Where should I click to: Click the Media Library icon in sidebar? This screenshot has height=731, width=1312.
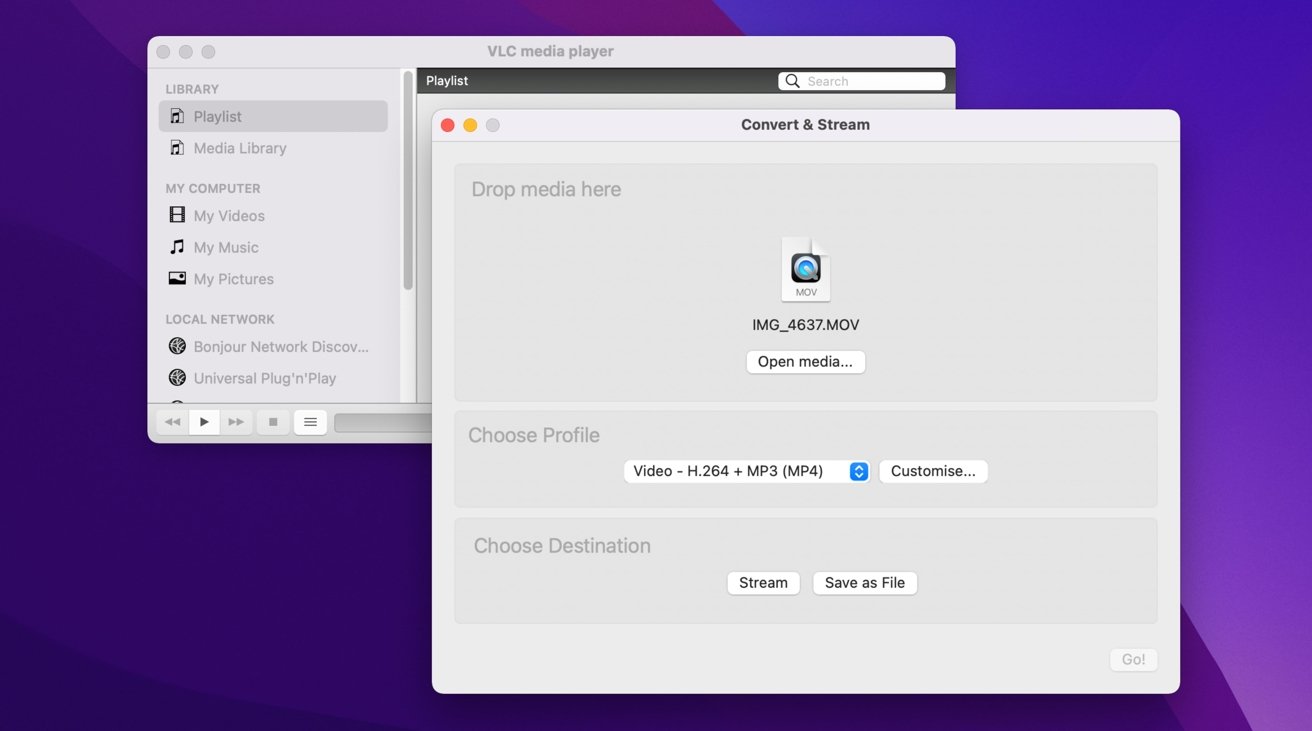click(x=177, y=148)
